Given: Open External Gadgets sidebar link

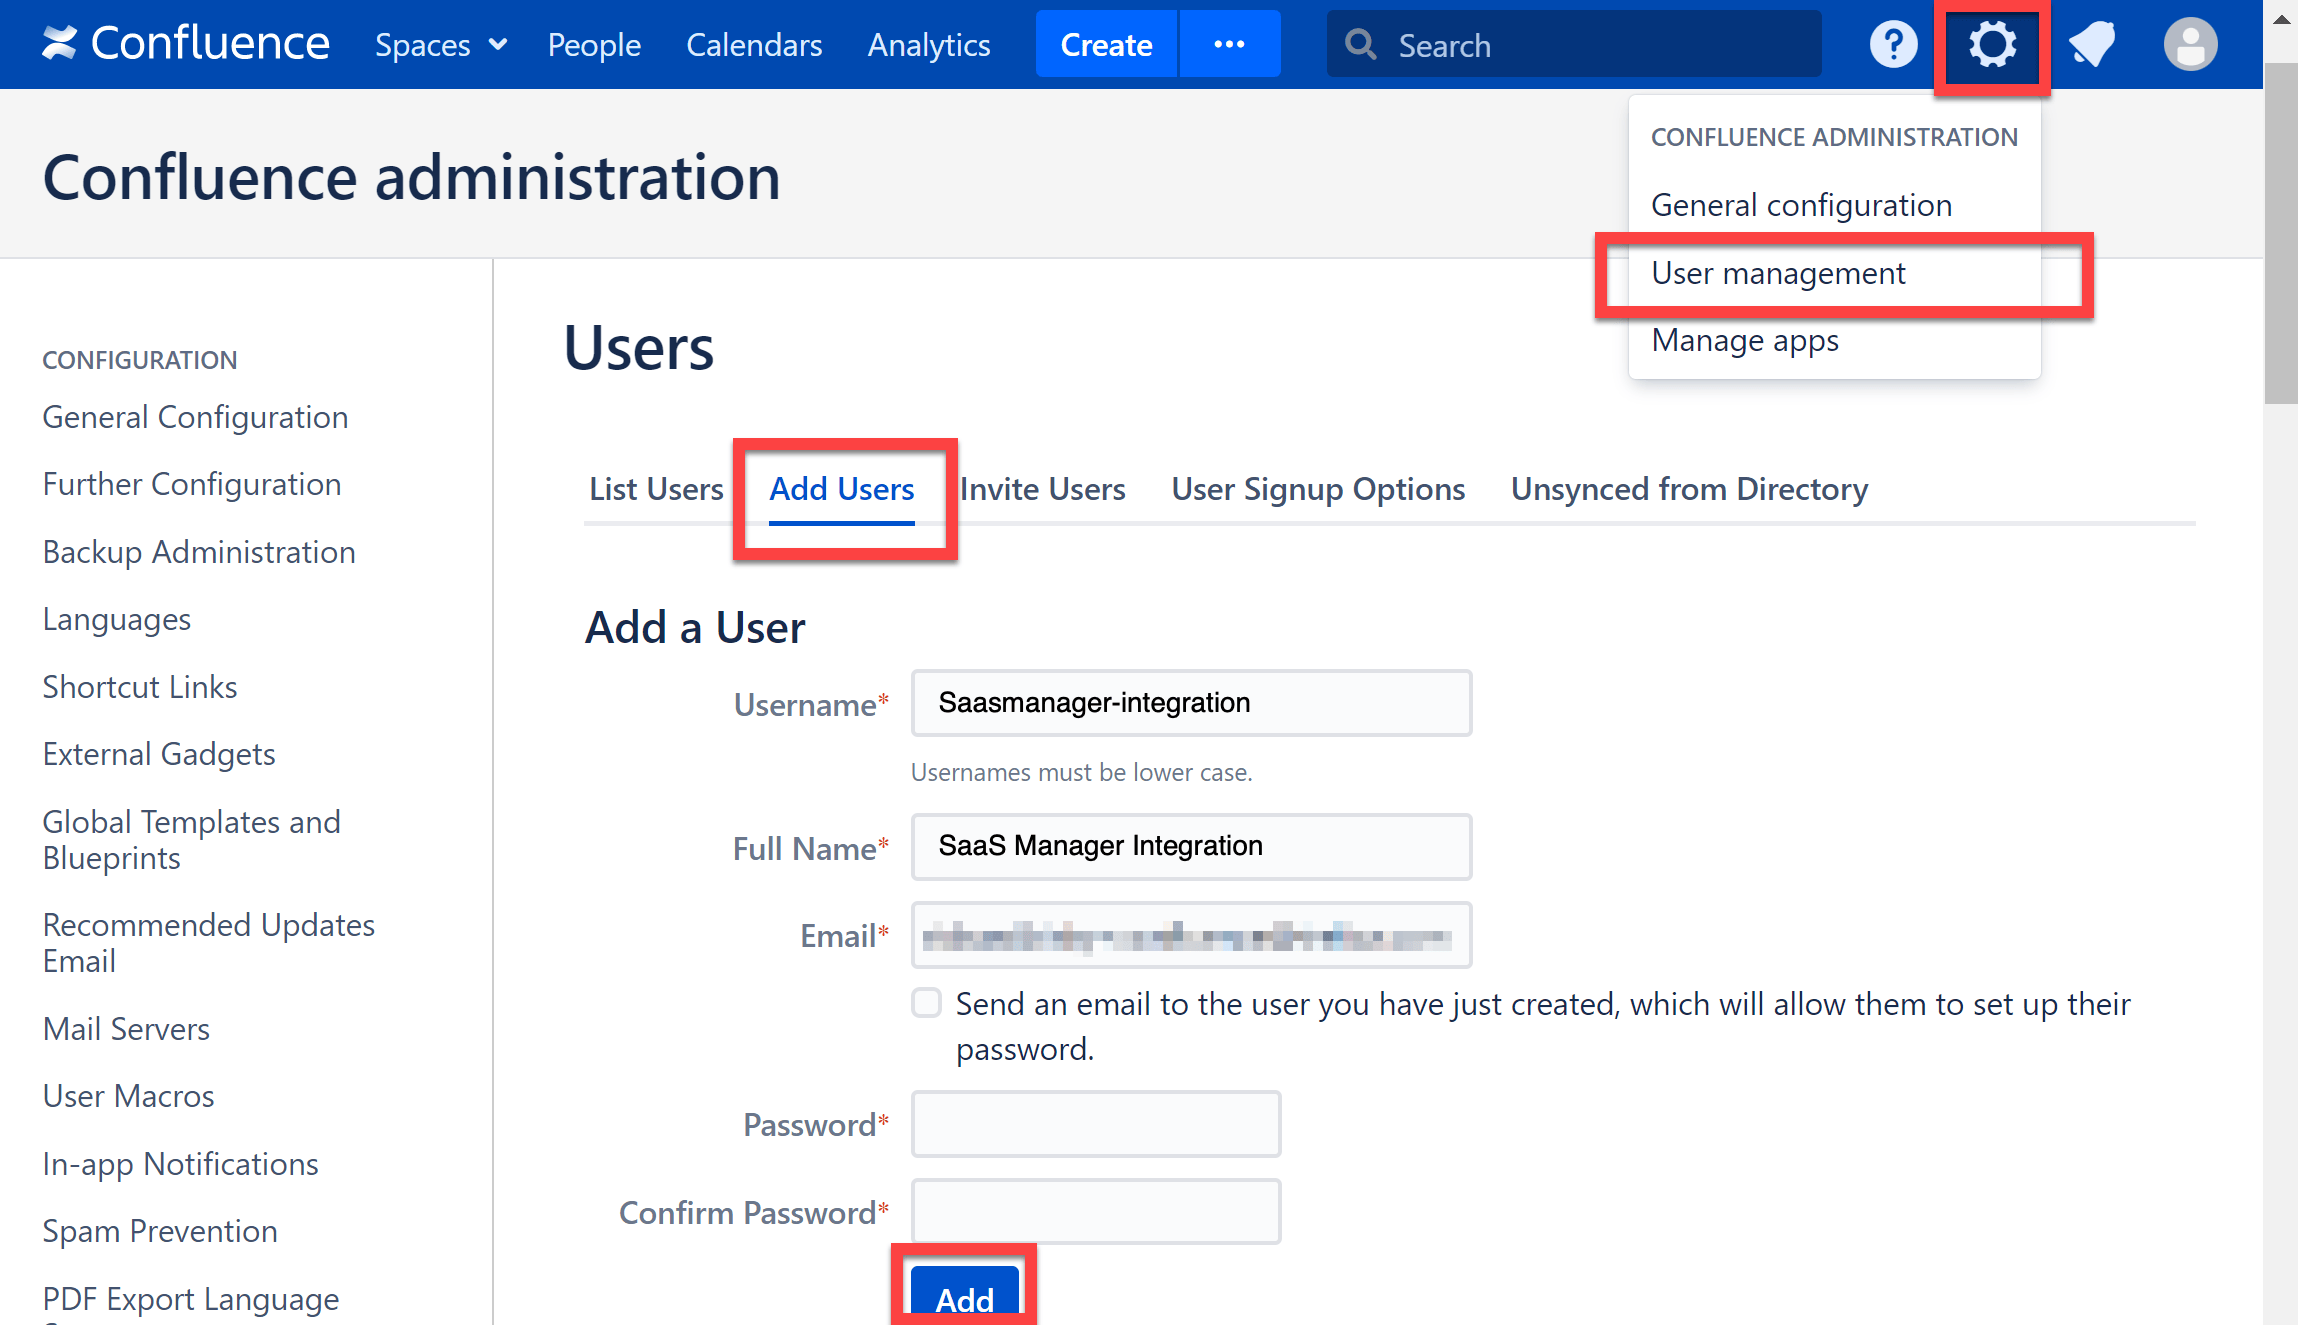Looking at the screenshot, I should (x=159, y=754).
